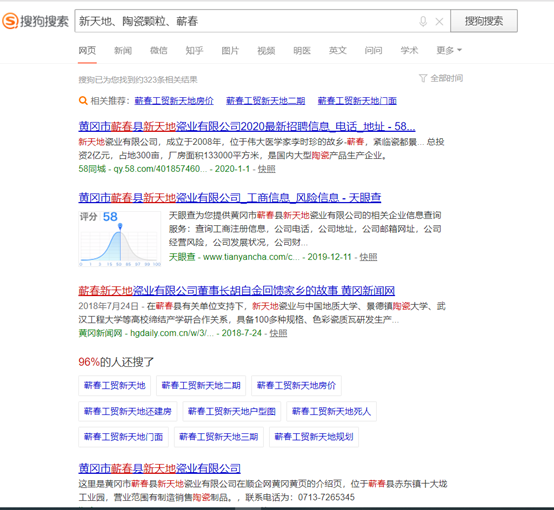Open 快照 for the 黄冈新闻网 result

pos(278,333)
